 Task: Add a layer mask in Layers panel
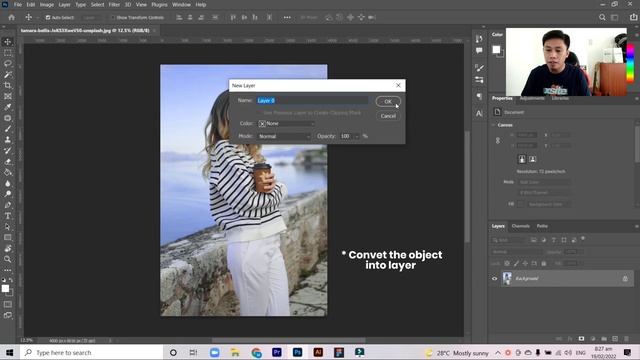pyautogui.click(x=581, y=339)
